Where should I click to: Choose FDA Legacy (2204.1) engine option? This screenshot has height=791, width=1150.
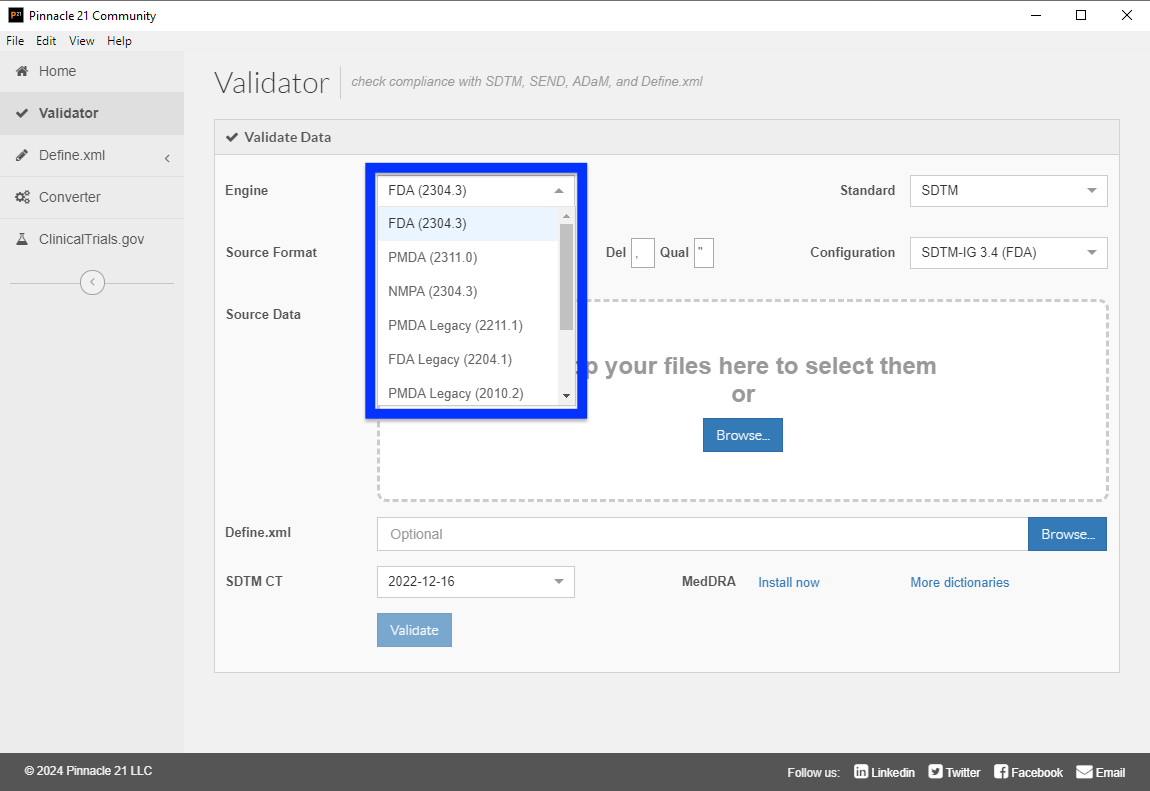(x=468, y=359)
